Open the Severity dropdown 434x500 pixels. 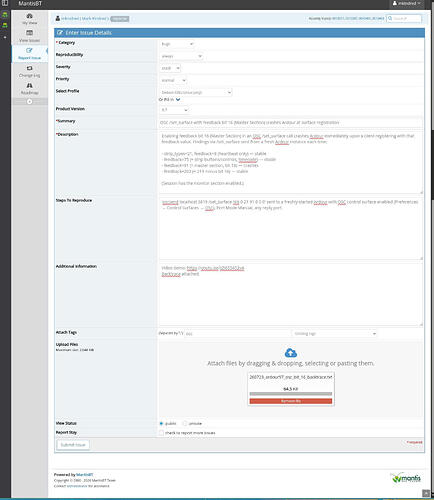point(170,68)
